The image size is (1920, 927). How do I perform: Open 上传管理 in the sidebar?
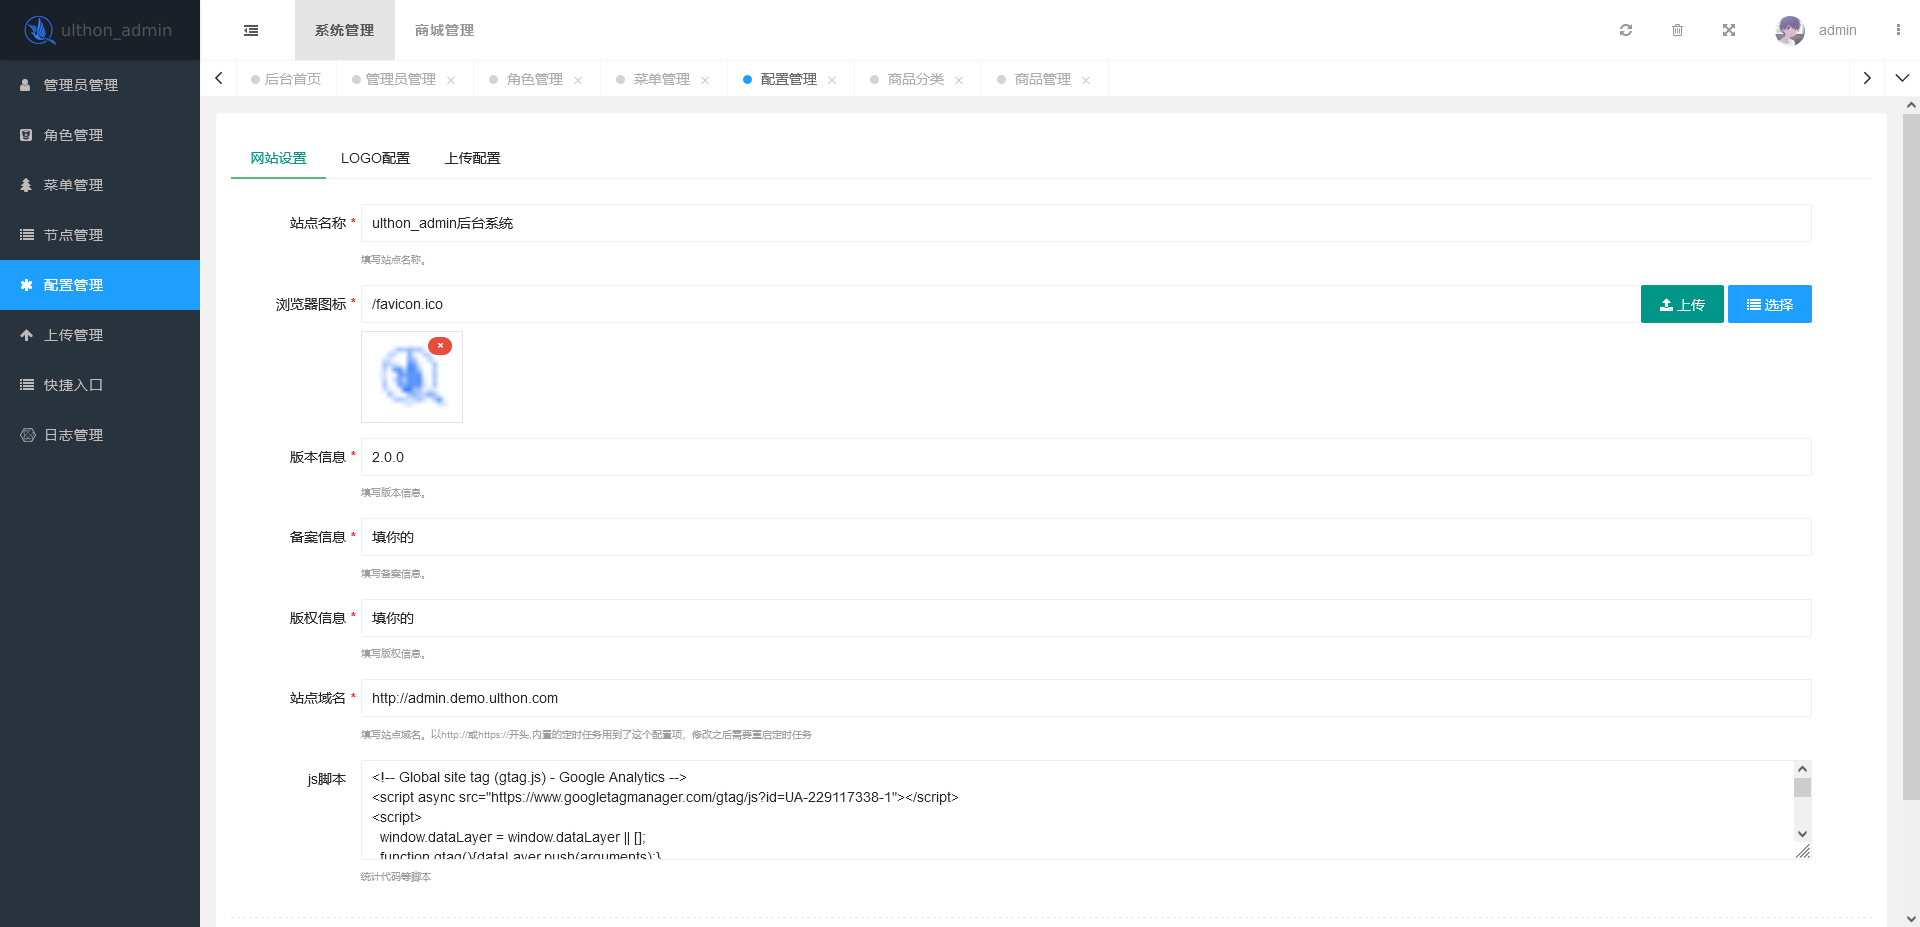click(100, 335)
